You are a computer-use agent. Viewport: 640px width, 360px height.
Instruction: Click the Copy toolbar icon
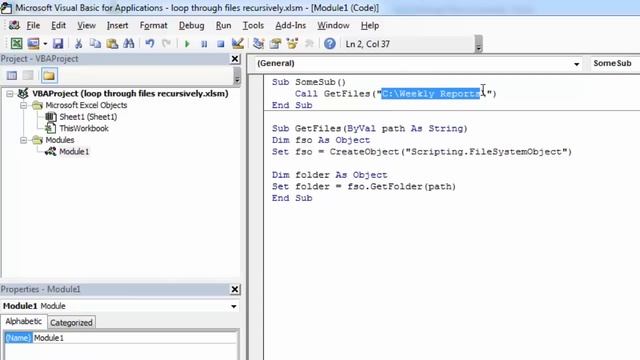click(x=95, y=44)
